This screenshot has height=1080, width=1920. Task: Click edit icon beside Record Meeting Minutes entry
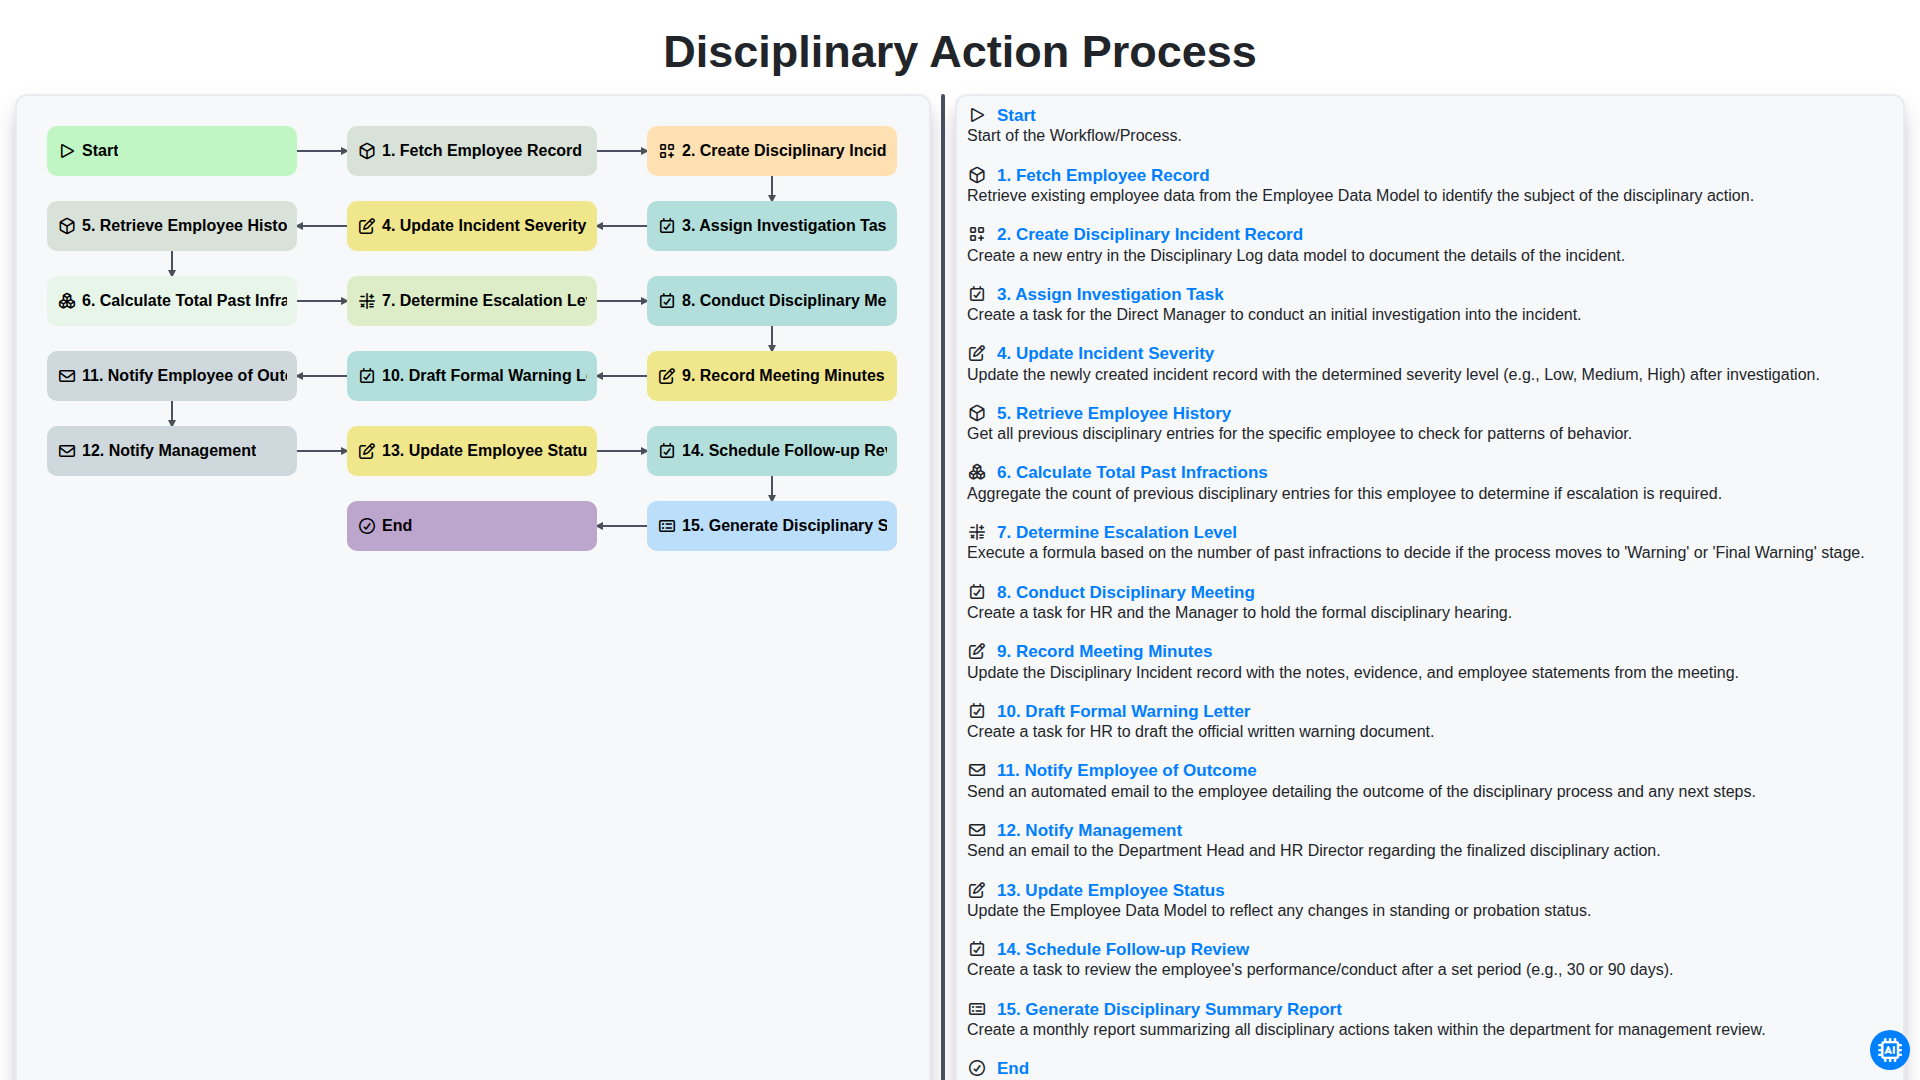click(x=977, y=651)
